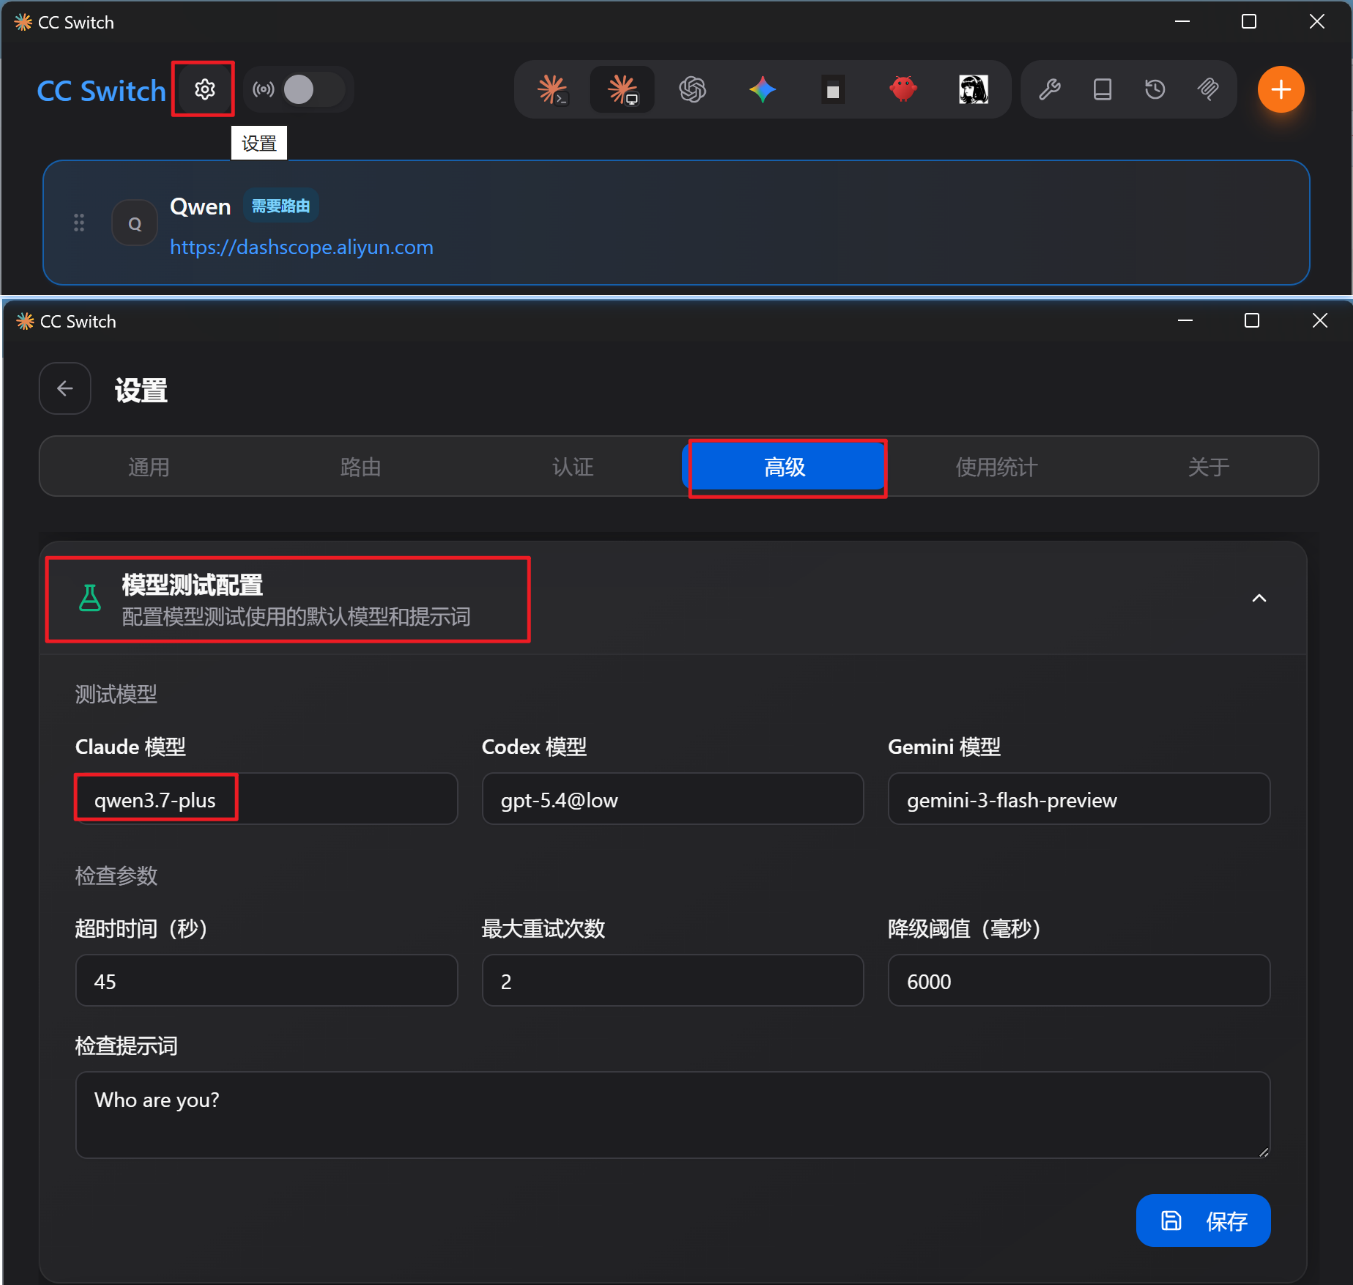The image size is (1353, 1285).
Task: Click the blue CC Switch logo text
Action: tap(101, 91)
